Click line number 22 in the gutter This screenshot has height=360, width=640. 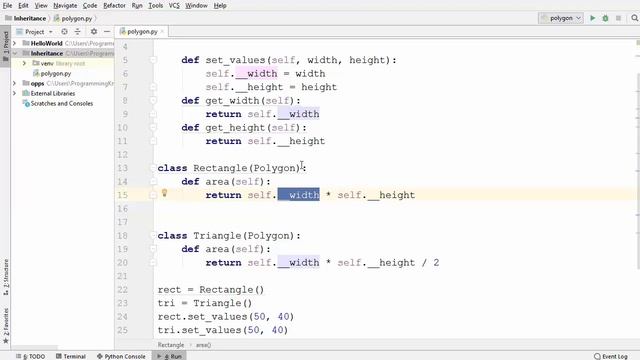(x=122, y=290)
